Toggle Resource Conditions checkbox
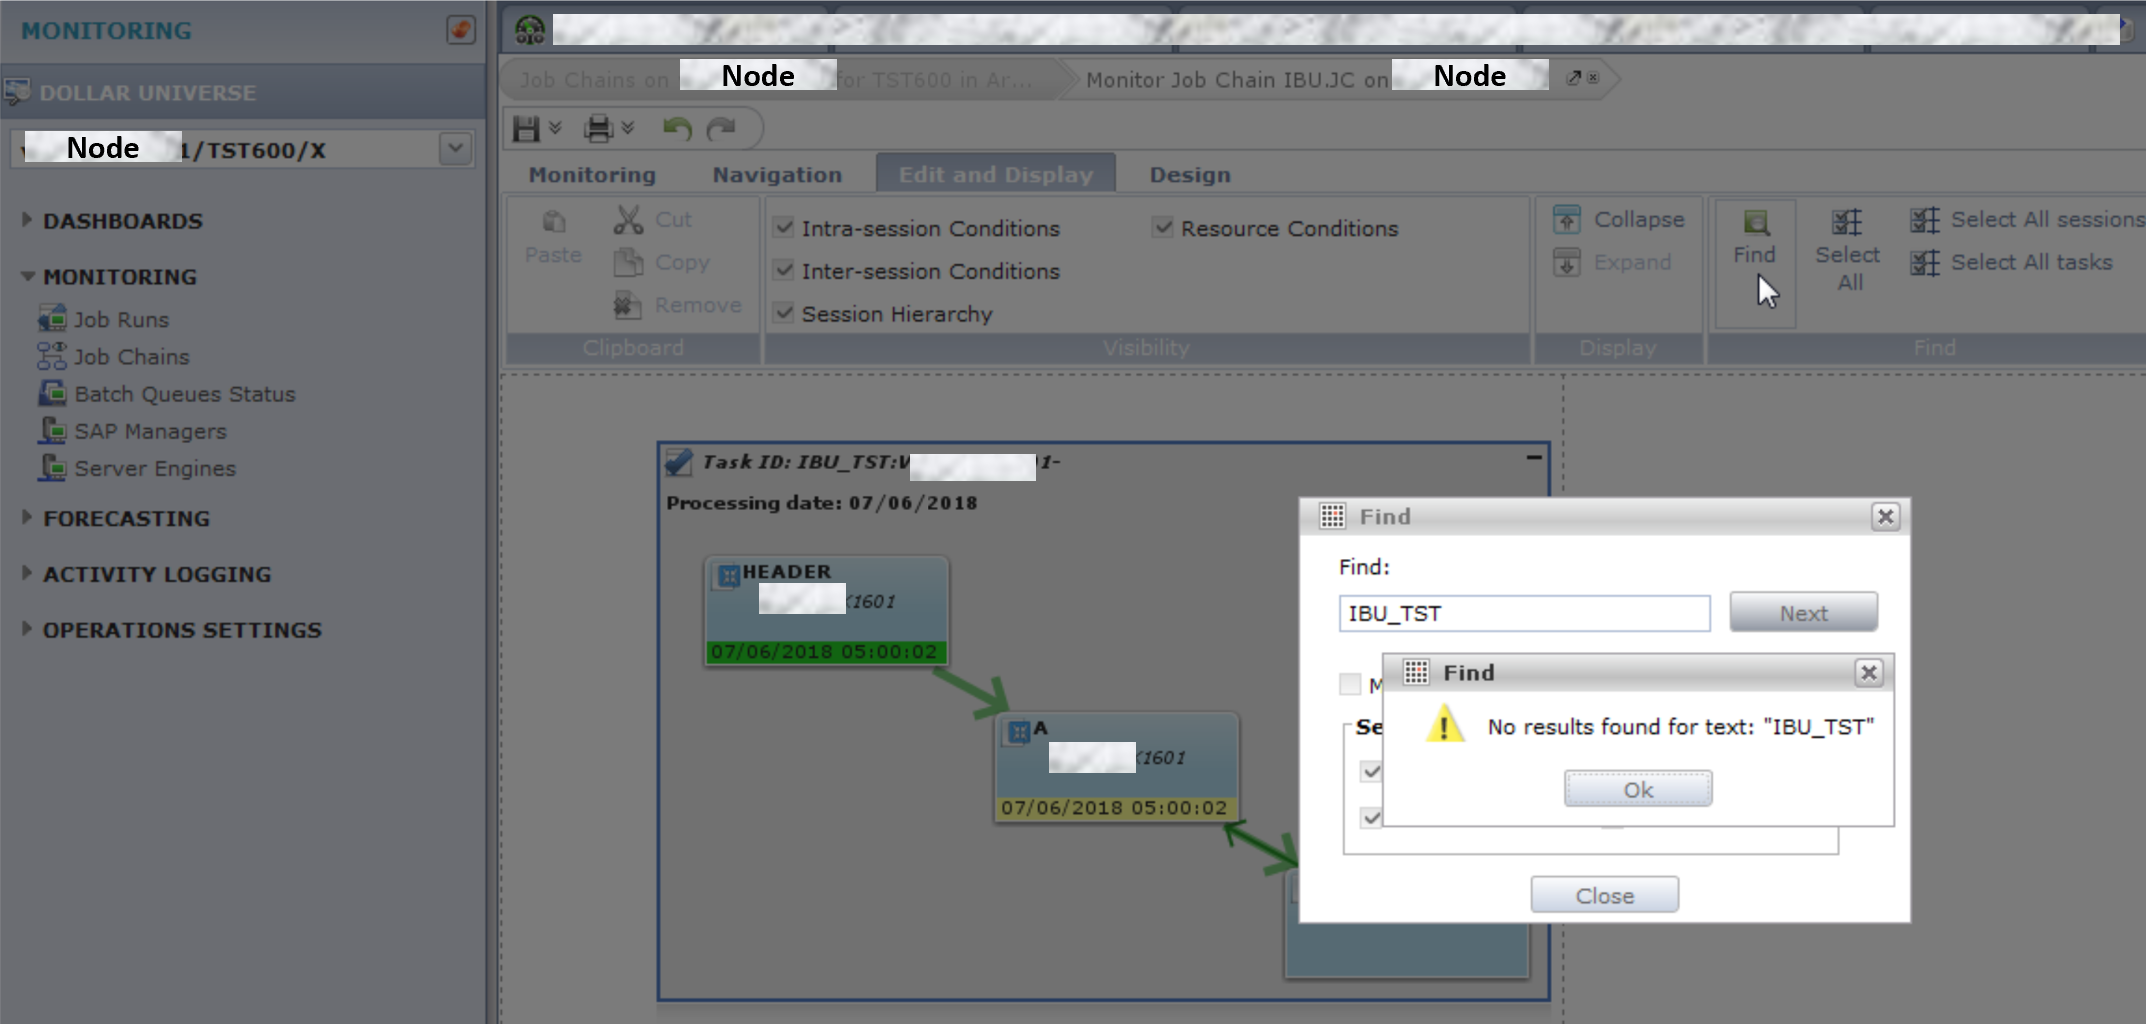 [x=1163, y=228]
